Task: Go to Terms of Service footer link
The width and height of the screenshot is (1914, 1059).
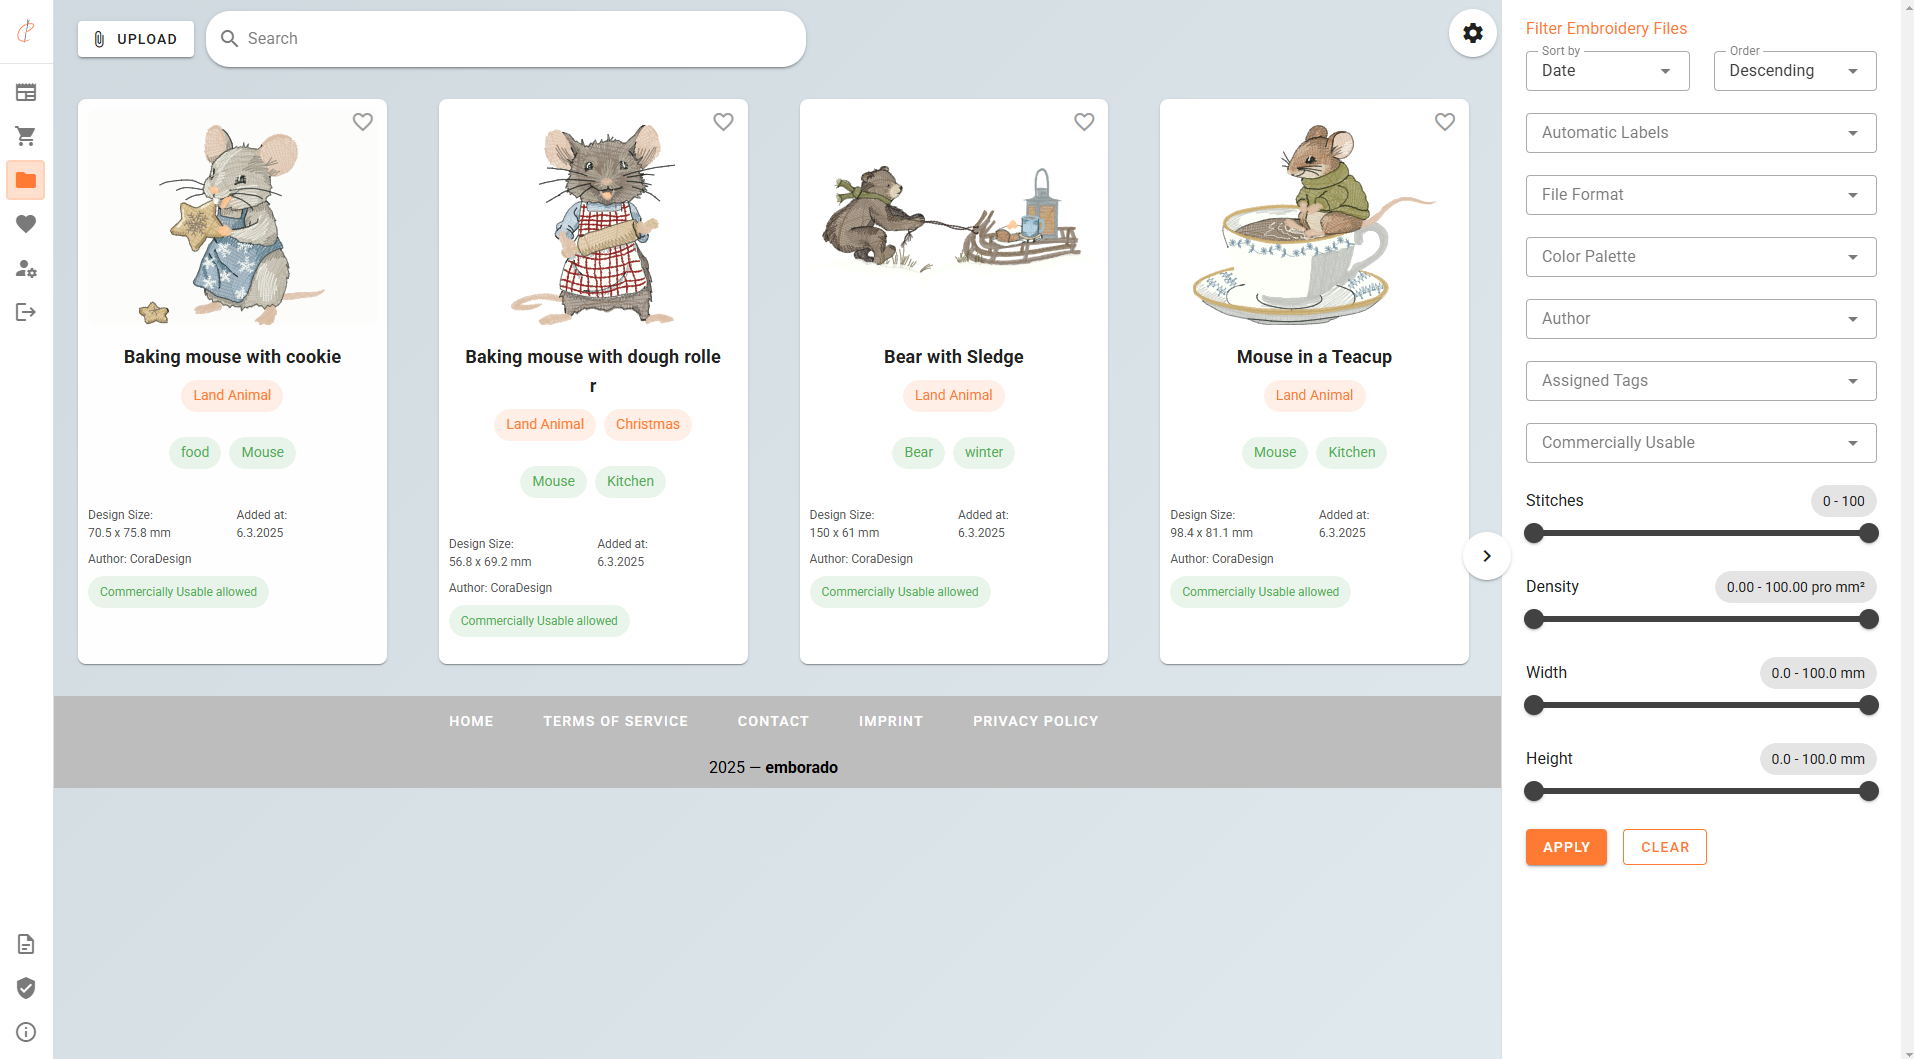Action: (x=615, y=721)
